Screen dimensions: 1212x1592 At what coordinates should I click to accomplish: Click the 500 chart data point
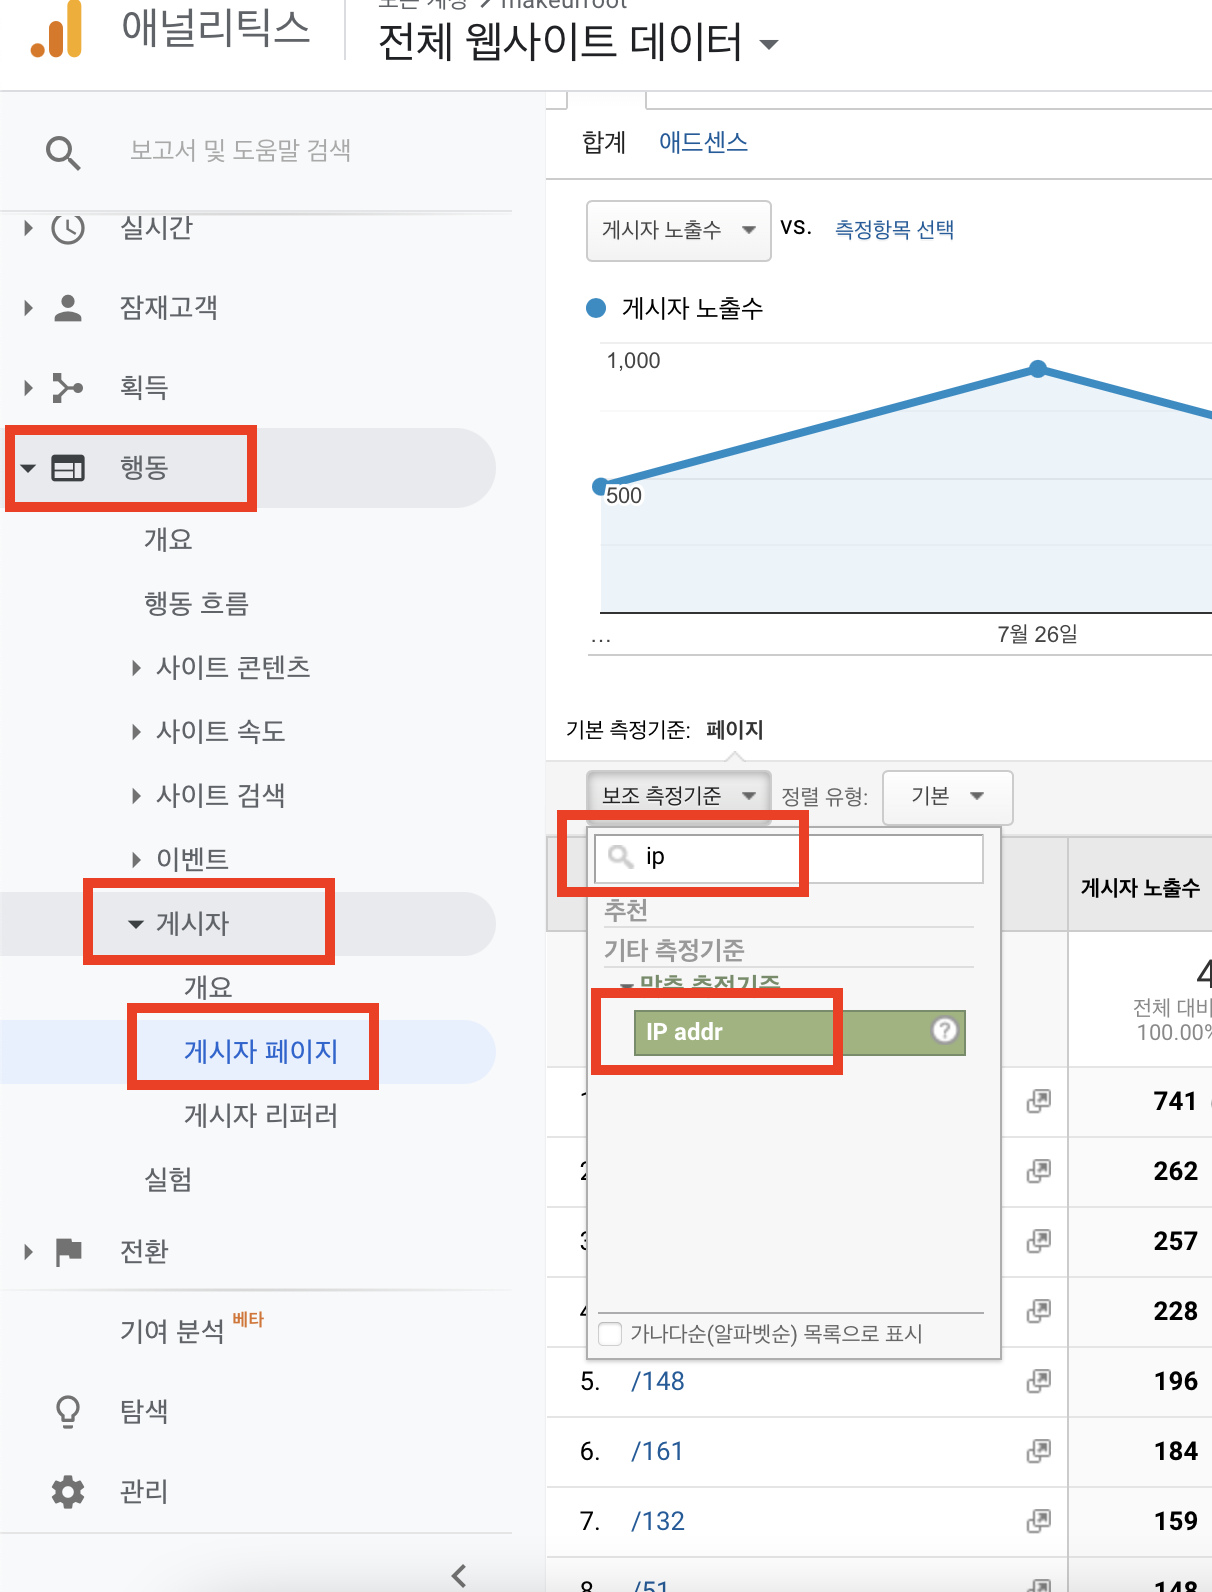600,487
